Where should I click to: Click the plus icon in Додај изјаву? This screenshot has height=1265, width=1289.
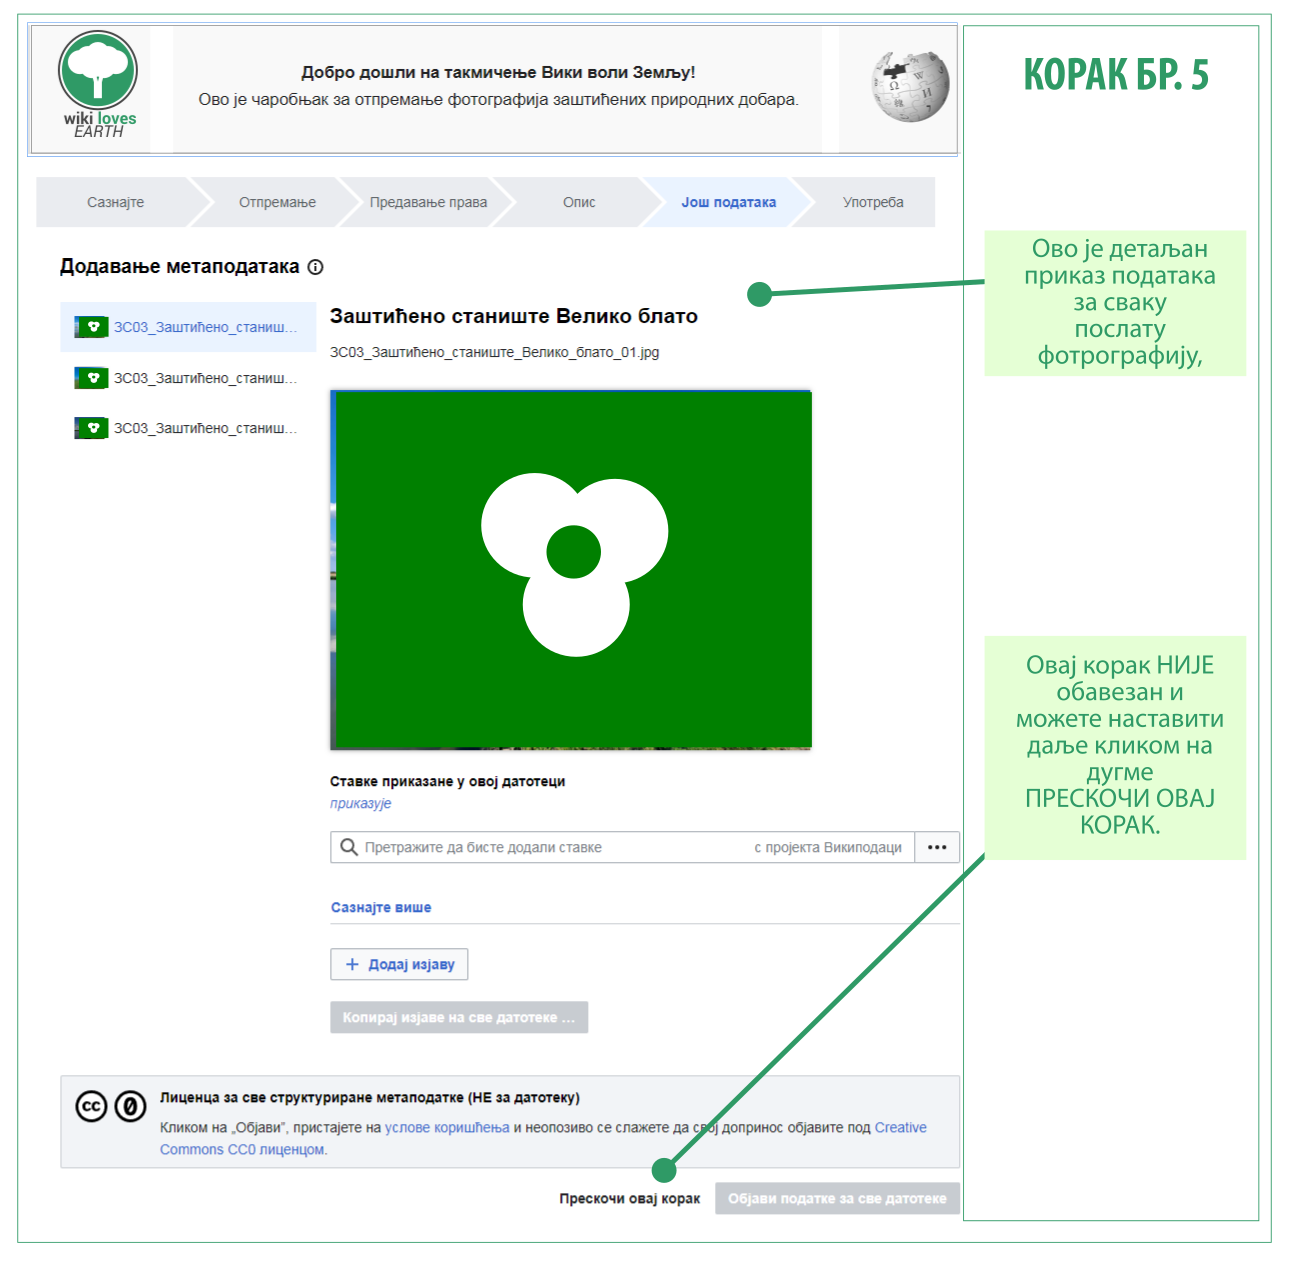tap(352, 964)
